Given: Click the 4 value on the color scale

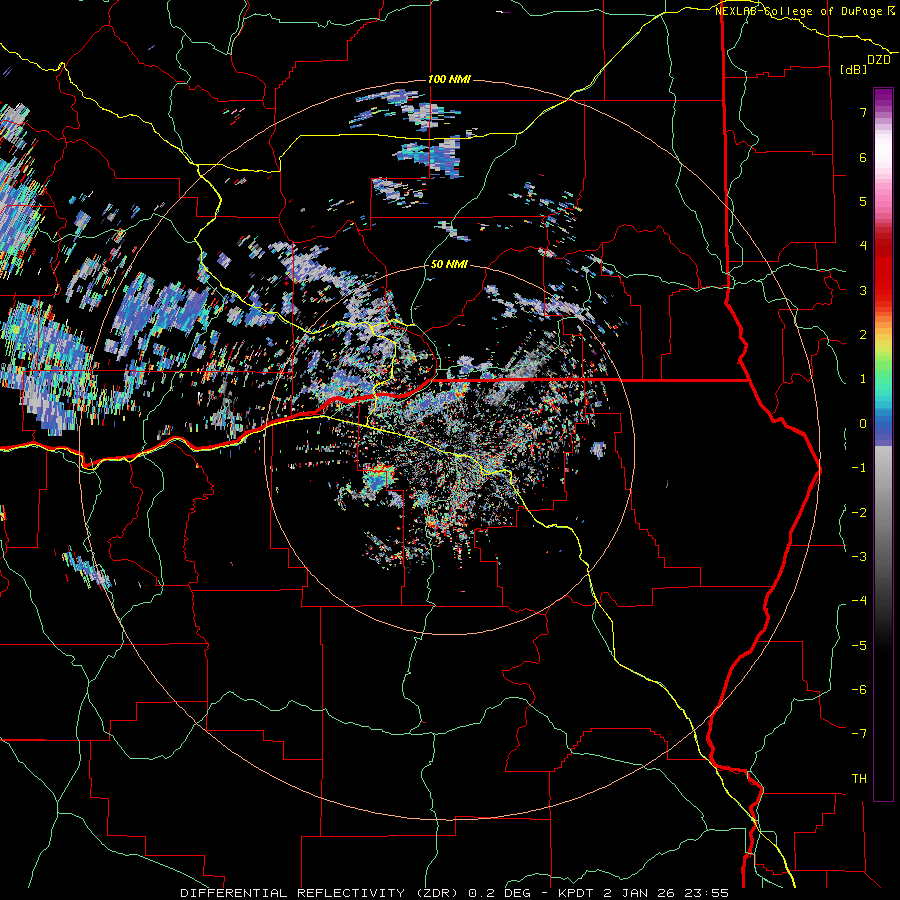Looking at the screenshot, I should coord(863,246).
